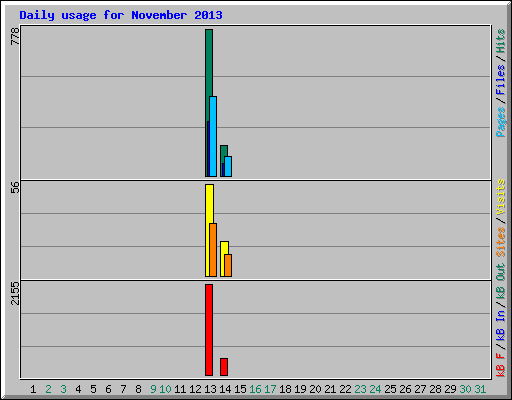Screen dimensions: 512x400
Task: Click the 'kB In' legend label
Action: (501, 325)
